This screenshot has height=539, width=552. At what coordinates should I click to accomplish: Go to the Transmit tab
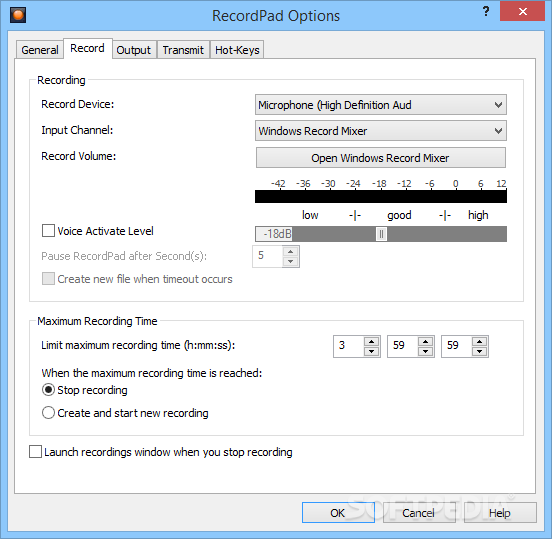[x=183, y=50]
